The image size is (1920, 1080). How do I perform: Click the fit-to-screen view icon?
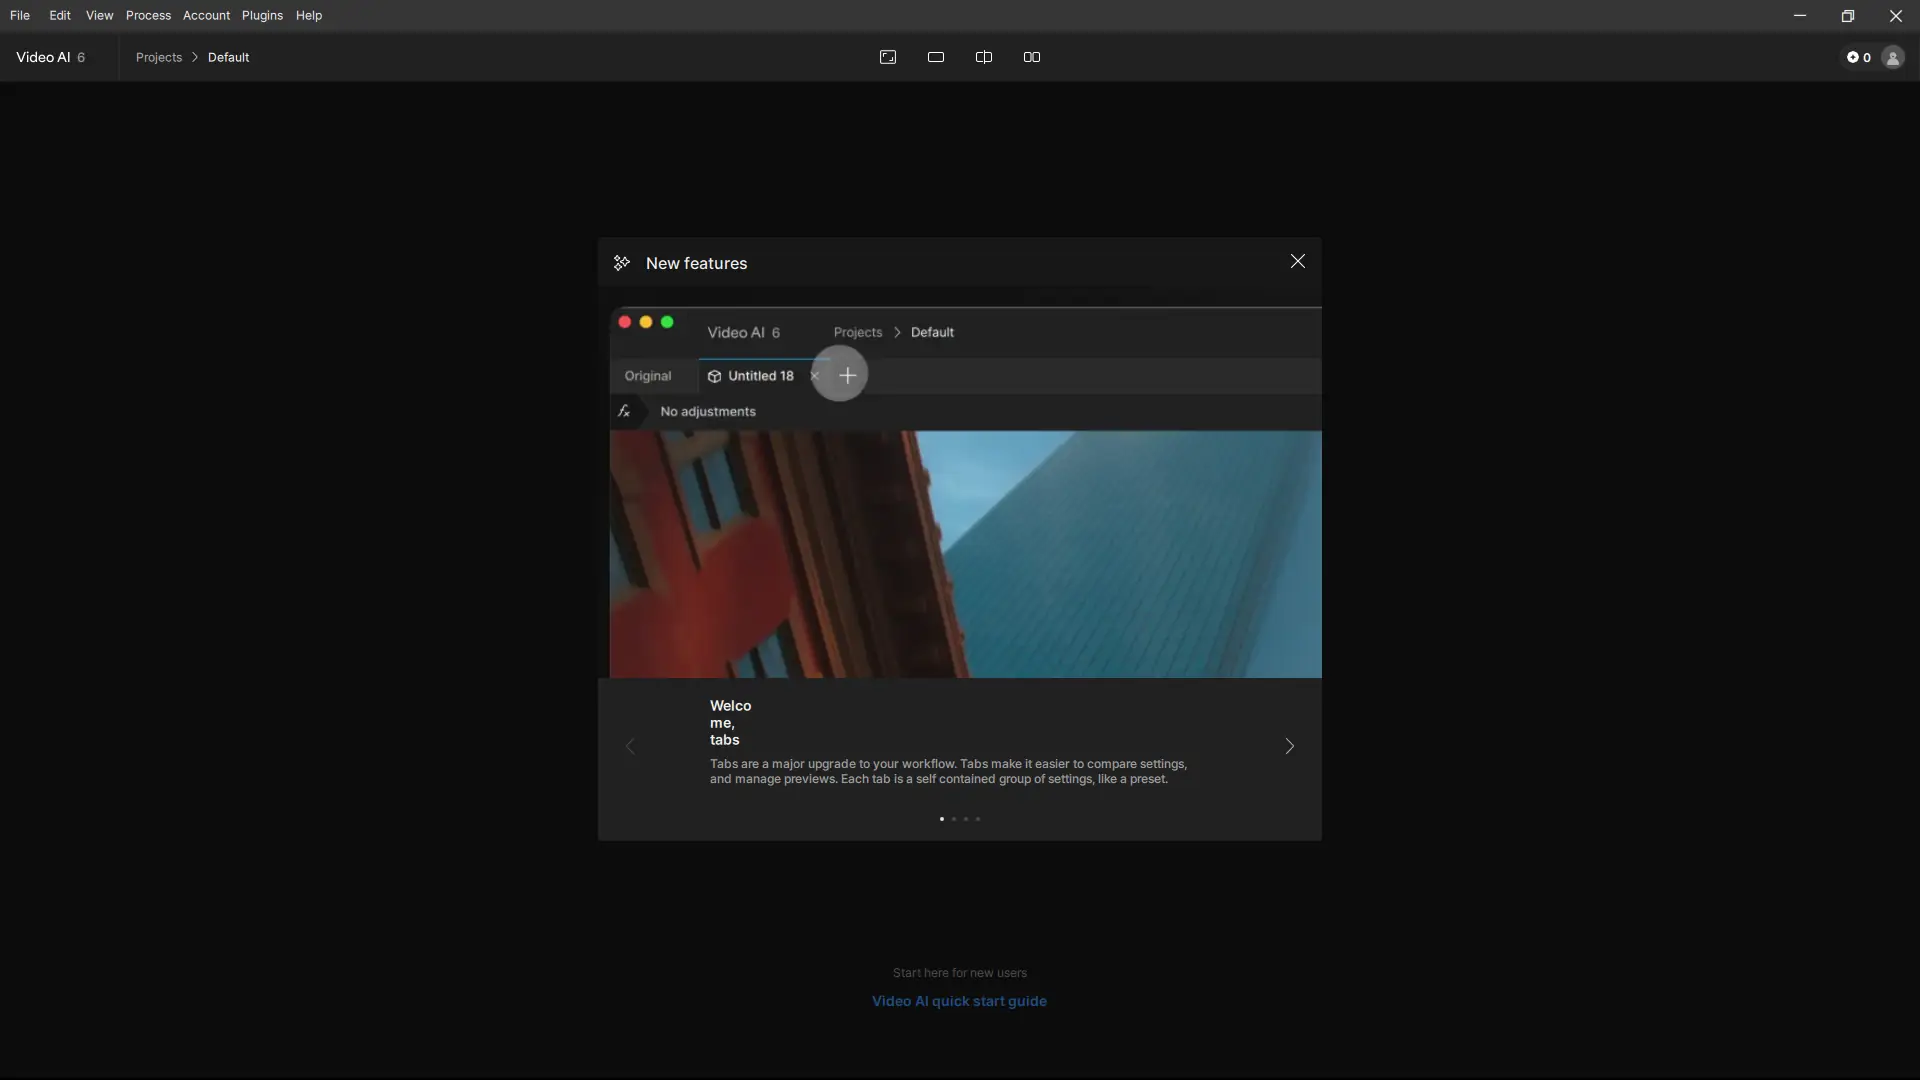(887, 57)
